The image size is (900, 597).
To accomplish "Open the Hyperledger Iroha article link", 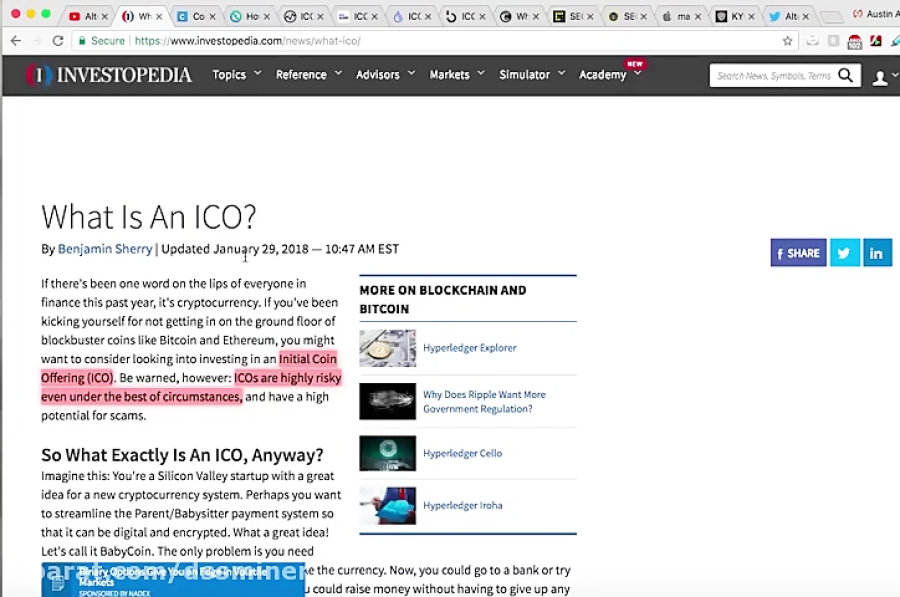I will [x=463, y=506].
